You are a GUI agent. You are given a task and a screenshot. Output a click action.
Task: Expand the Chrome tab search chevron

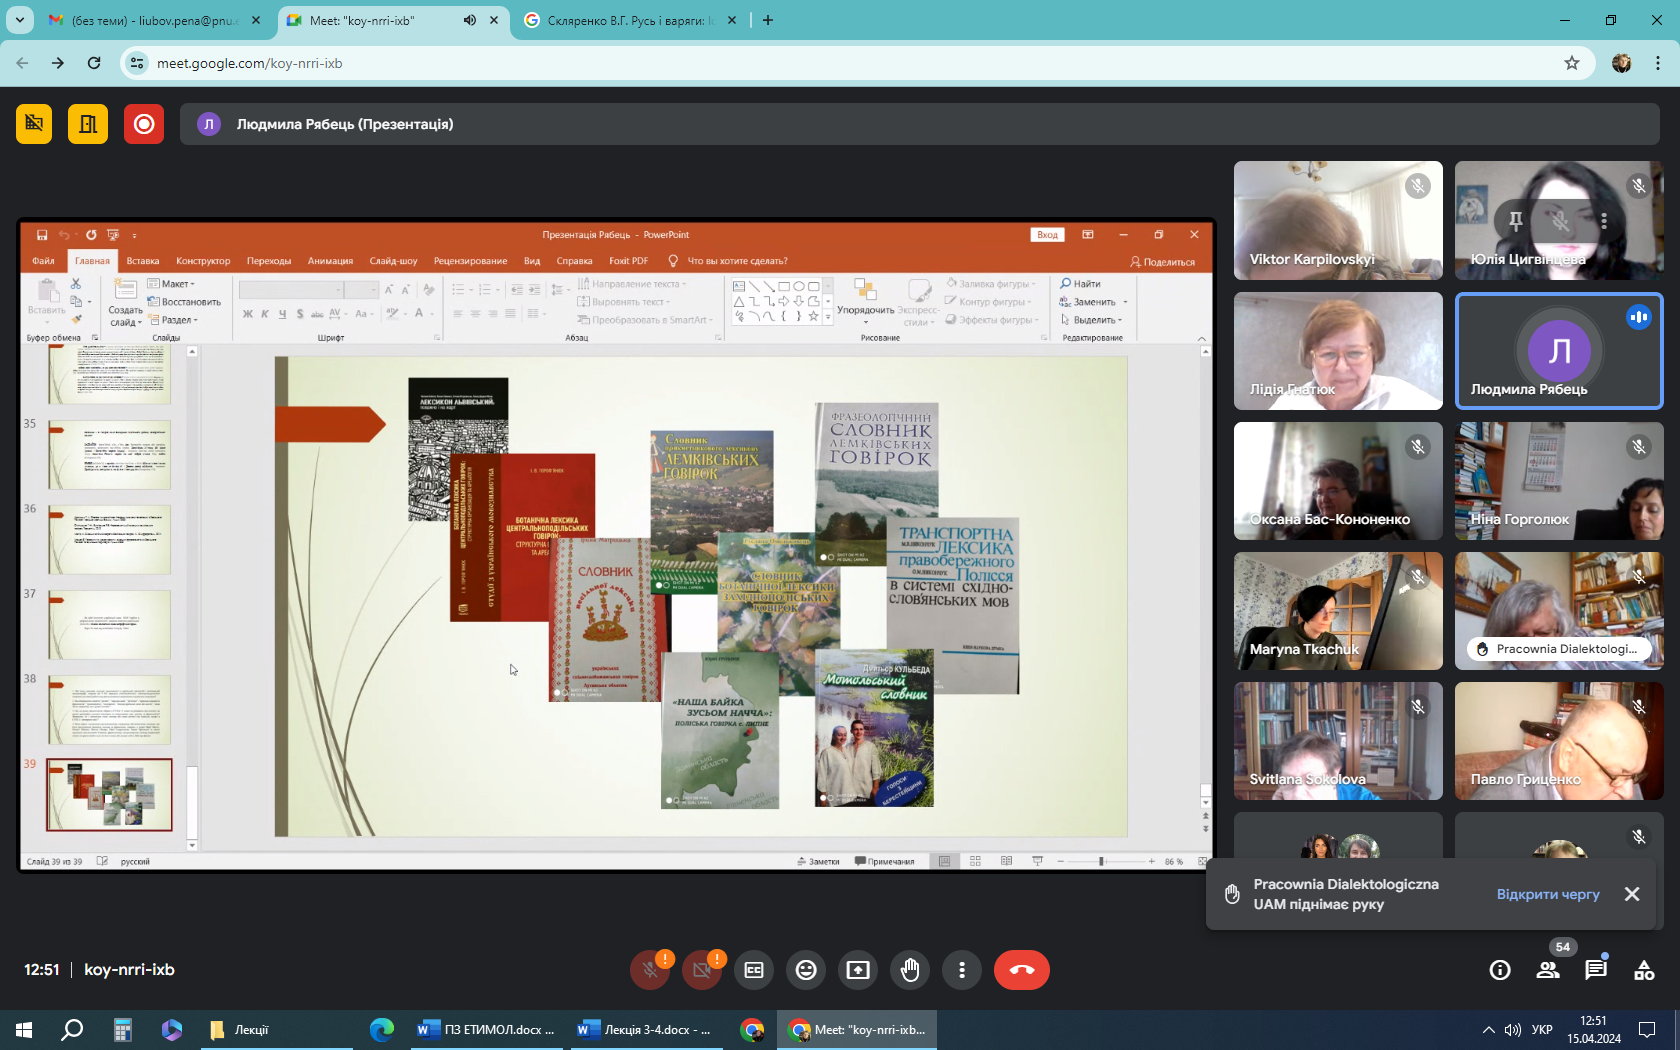click(x=19, y=20)
